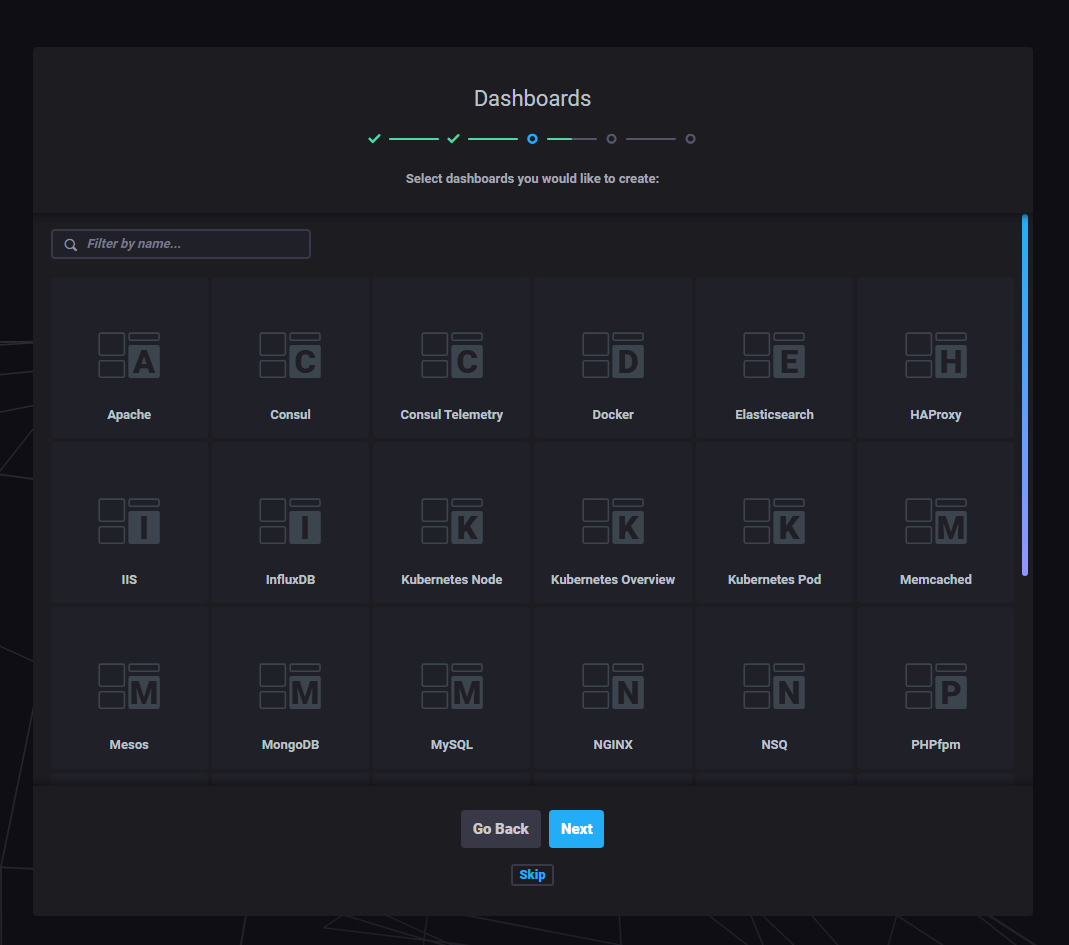Select the Kubernetes Node dashboard icon

pyautogui.click(x=451, y=521)
